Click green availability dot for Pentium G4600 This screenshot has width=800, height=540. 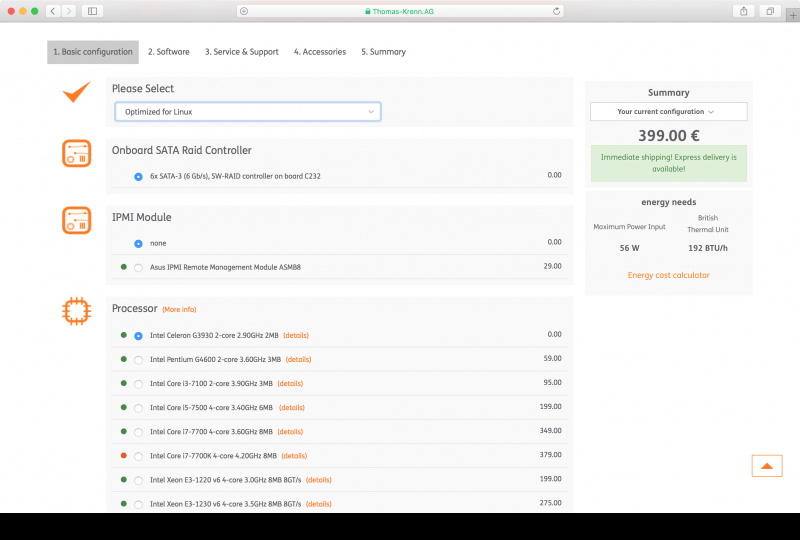(x=123, y=359)
